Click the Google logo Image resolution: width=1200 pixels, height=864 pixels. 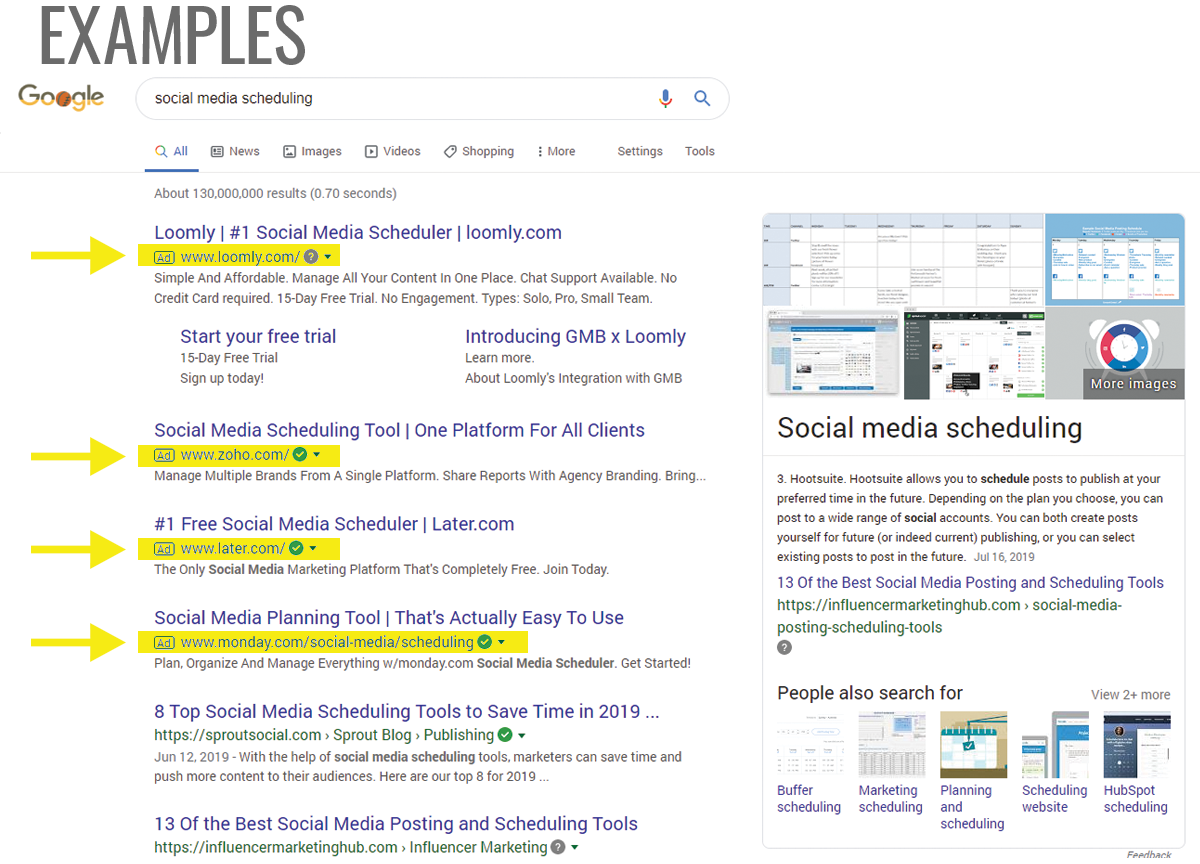pyautogui.click(x=61, y=97)
